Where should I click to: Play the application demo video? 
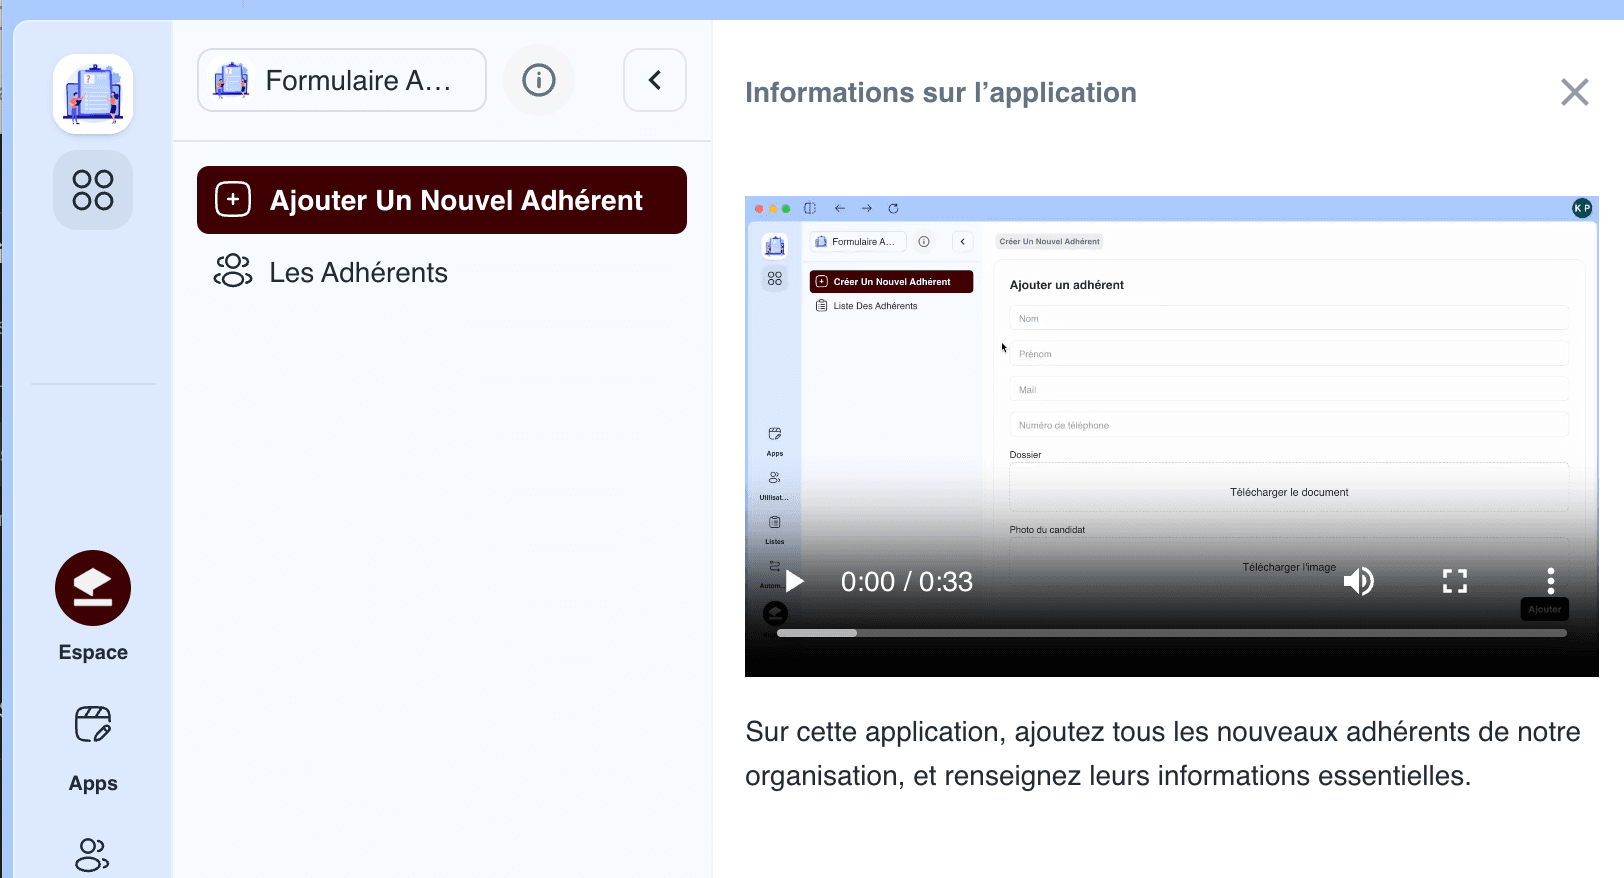coord(794,582)
